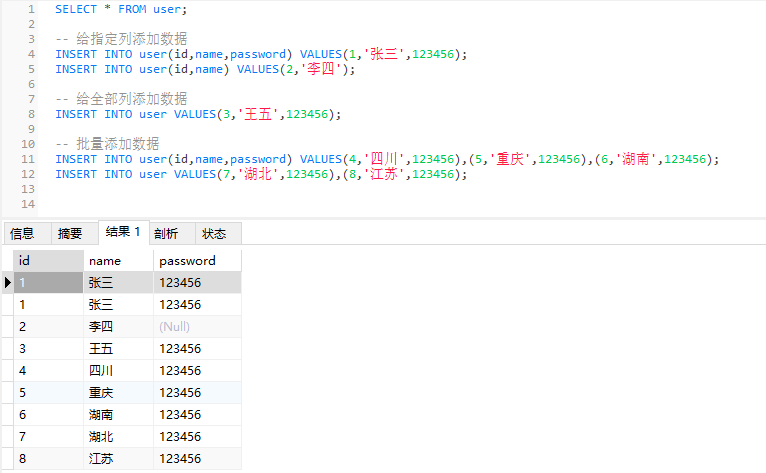This screenshot has height=473, width=766.
Task: Select 张三 in the highlighted row
Action: (118, 282)
